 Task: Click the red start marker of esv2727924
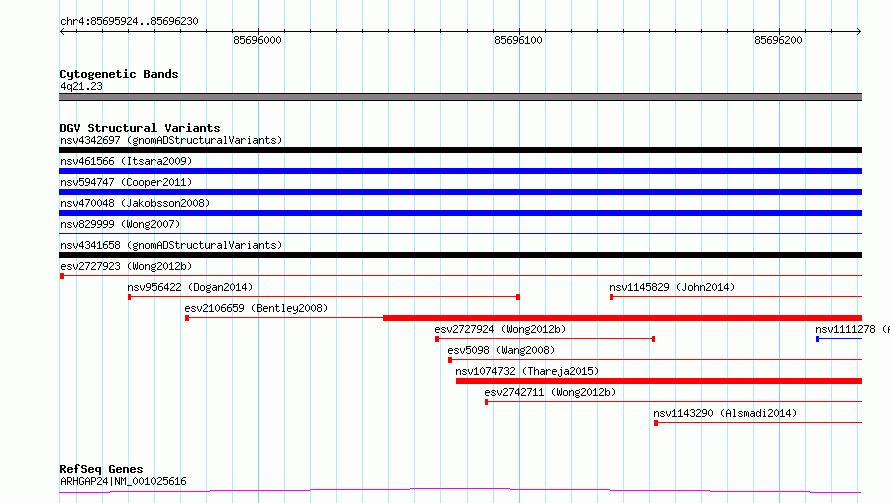click(437, 339)
